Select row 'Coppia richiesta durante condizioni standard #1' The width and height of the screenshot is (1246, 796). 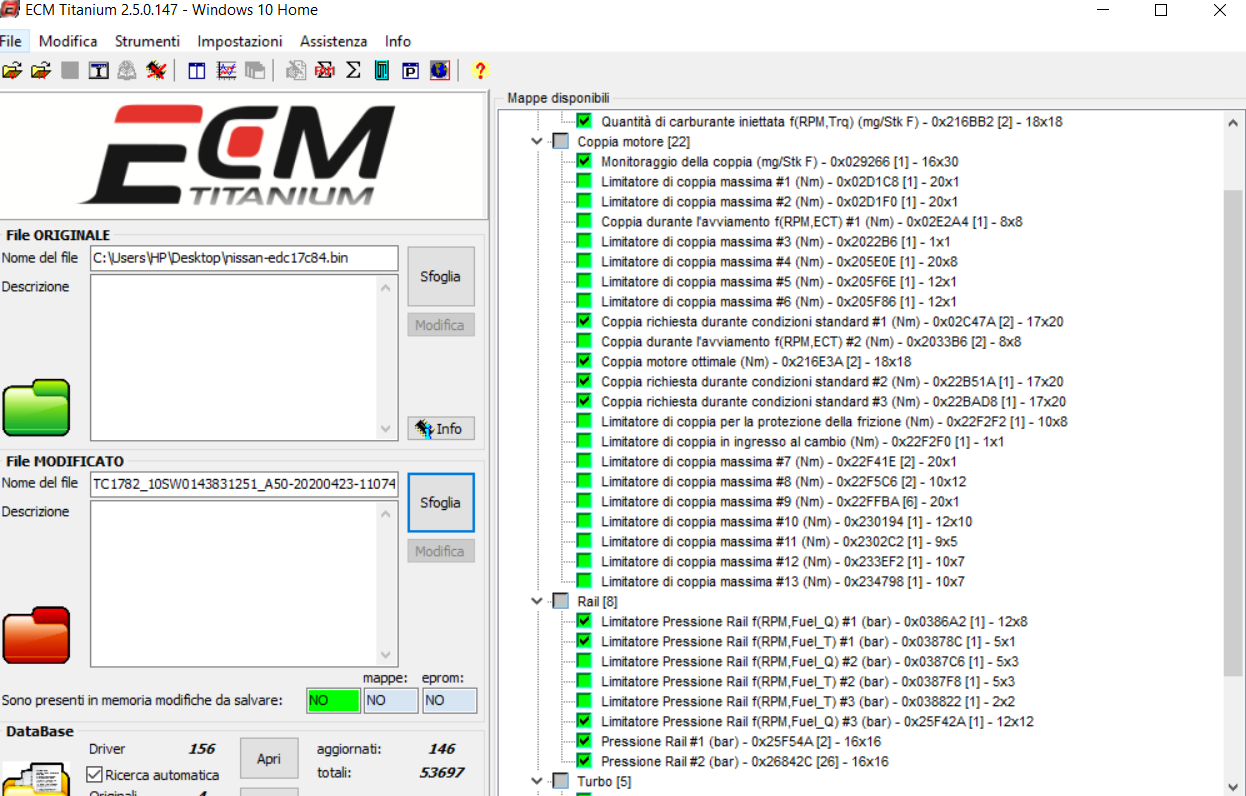pyautogui.click(x=832, y=321)
